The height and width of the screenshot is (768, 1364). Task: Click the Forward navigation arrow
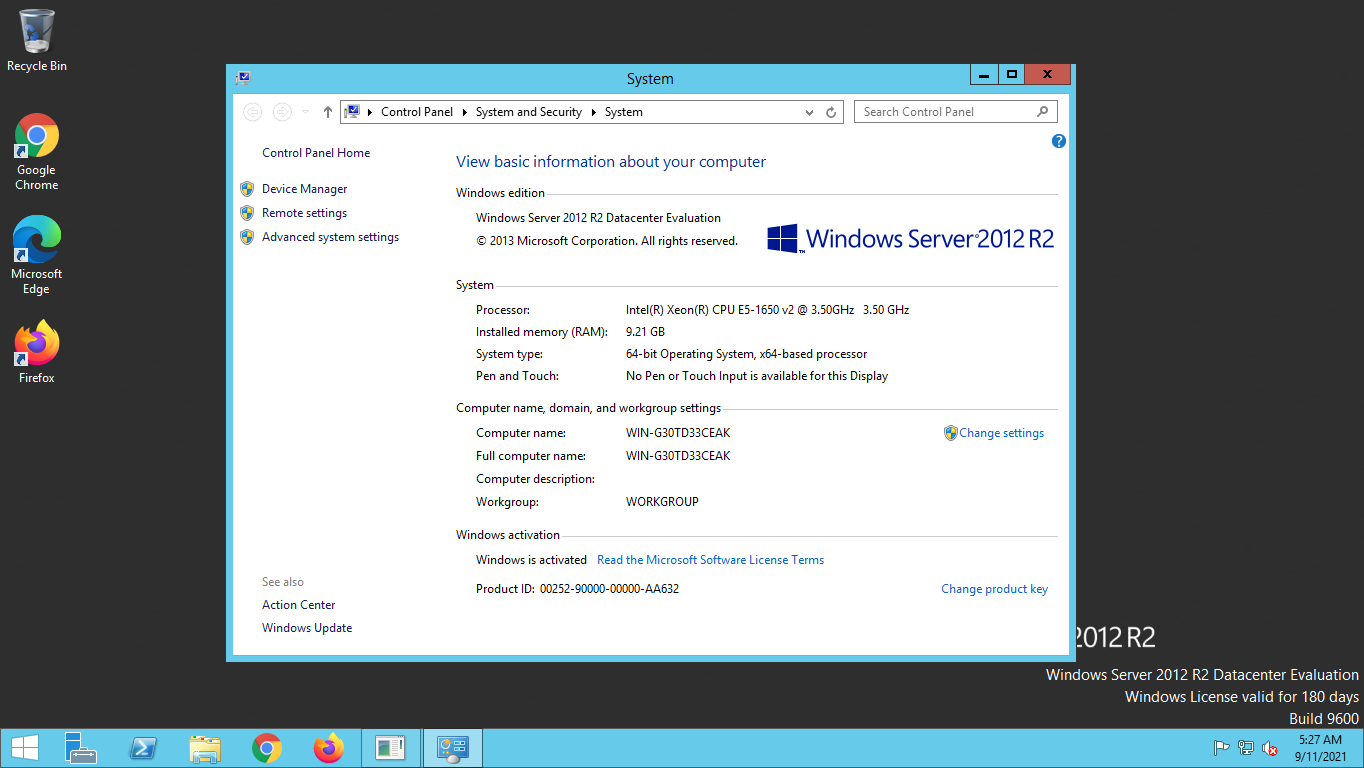(x=282, y=112)
